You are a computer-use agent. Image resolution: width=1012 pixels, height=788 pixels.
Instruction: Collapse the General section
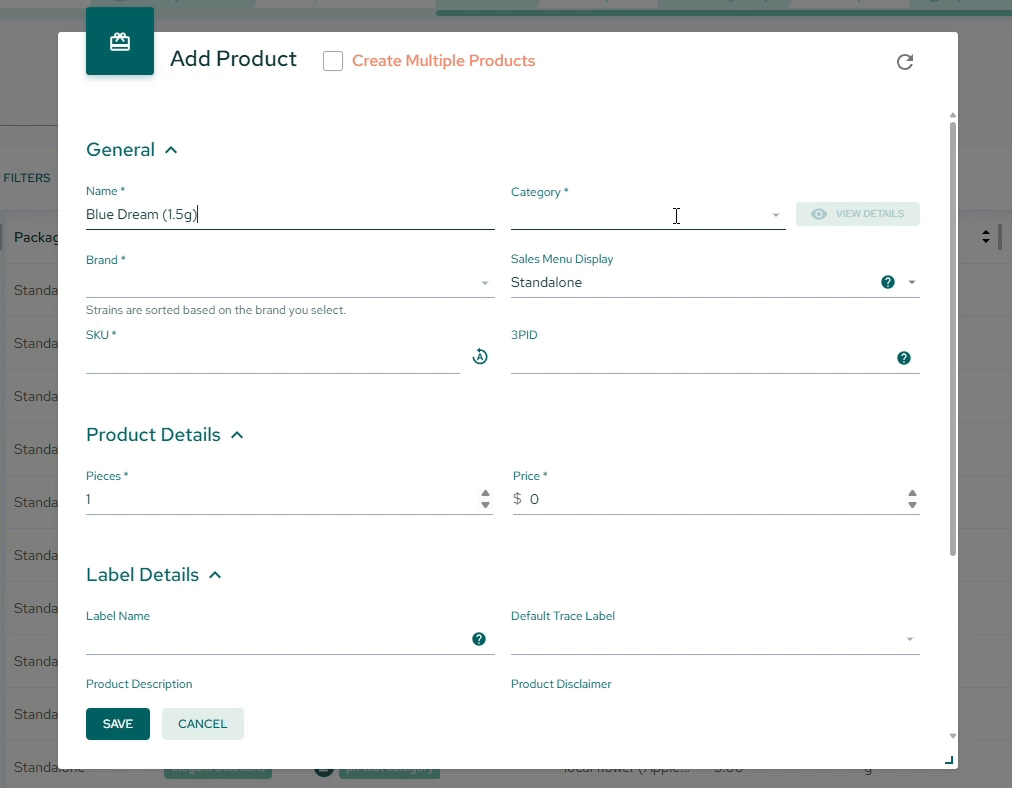[x=171, y=150]
